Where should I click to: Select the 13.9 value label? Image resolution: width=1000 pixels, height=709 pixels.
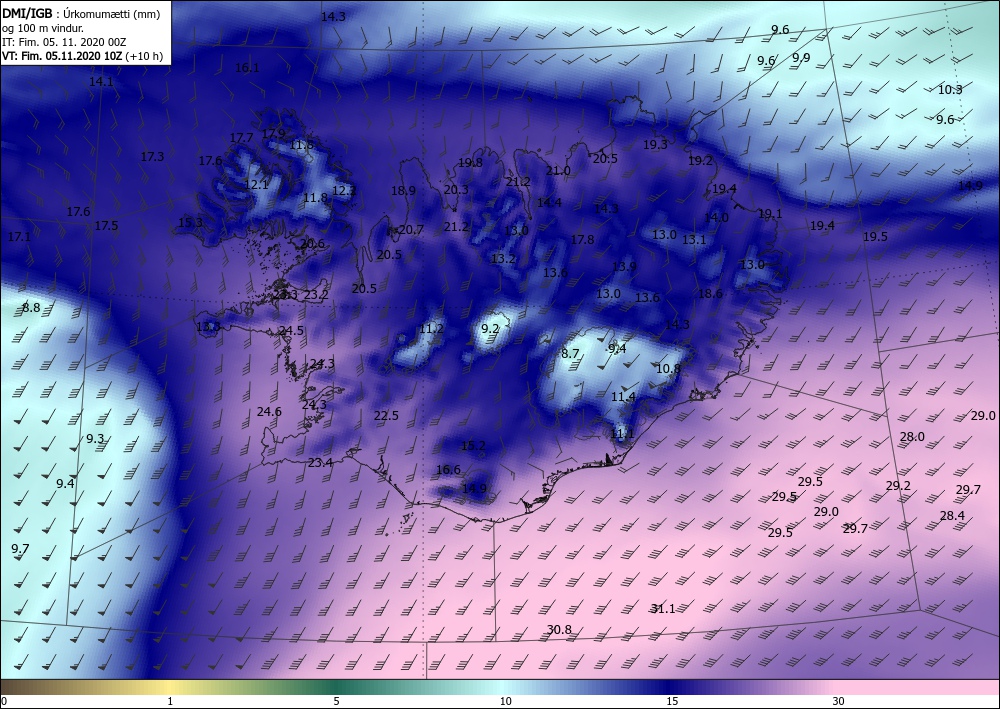pos(624,266)
